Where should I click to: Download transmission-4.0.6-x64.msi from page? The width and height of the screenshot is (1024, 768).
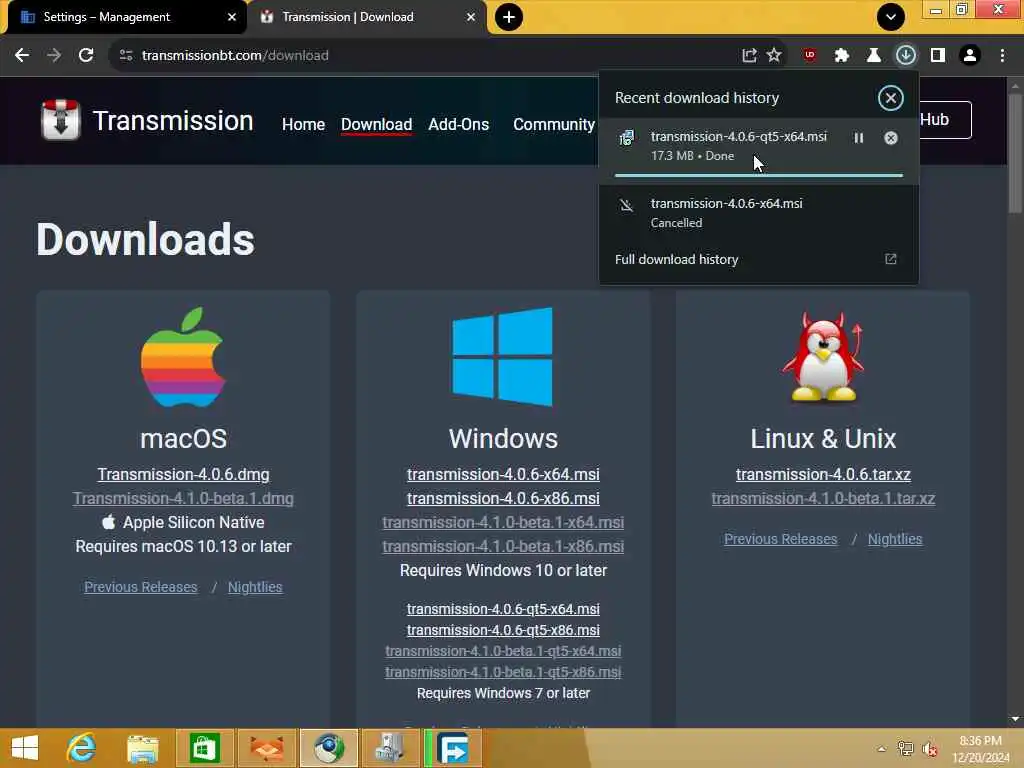click(x=503, y=475)
